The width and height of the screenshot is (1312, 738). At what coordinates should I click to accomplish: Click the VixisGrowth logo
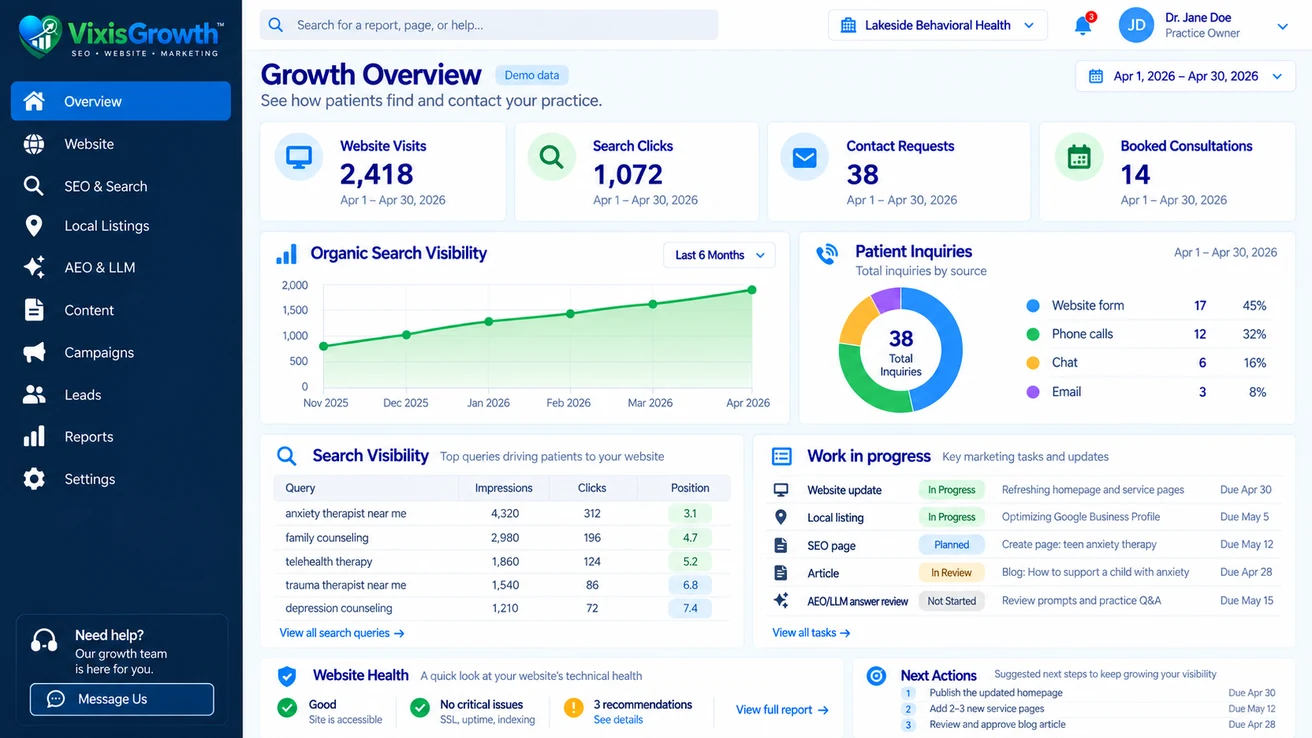pyautogui.click(x=121, y=37)
